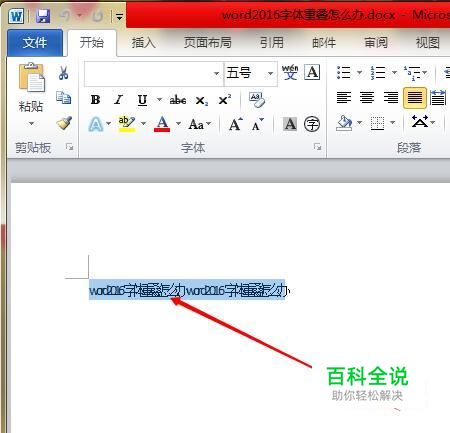Click the shading paint bucket icon
The image size is (450, 433).
pyautogui.click(x=344, y=123)
